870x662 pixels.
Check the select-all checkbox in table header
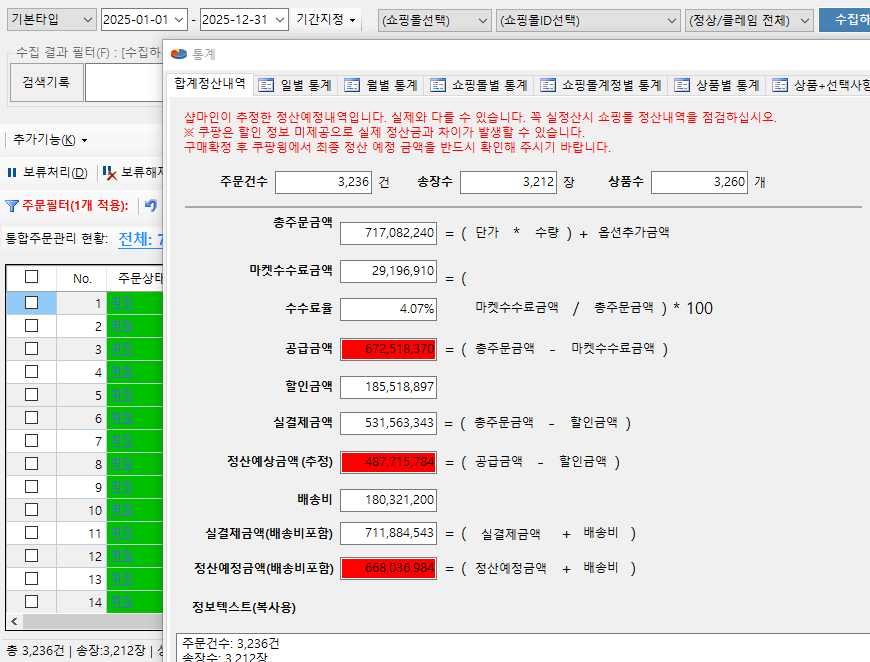tap(32, 277)
